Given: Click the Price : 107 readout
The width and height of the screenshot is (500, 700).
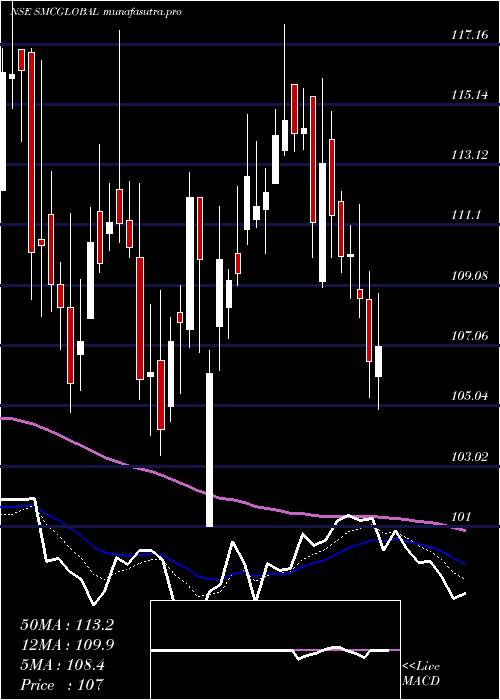Looking at the screenshot, I should pos(62,685).
